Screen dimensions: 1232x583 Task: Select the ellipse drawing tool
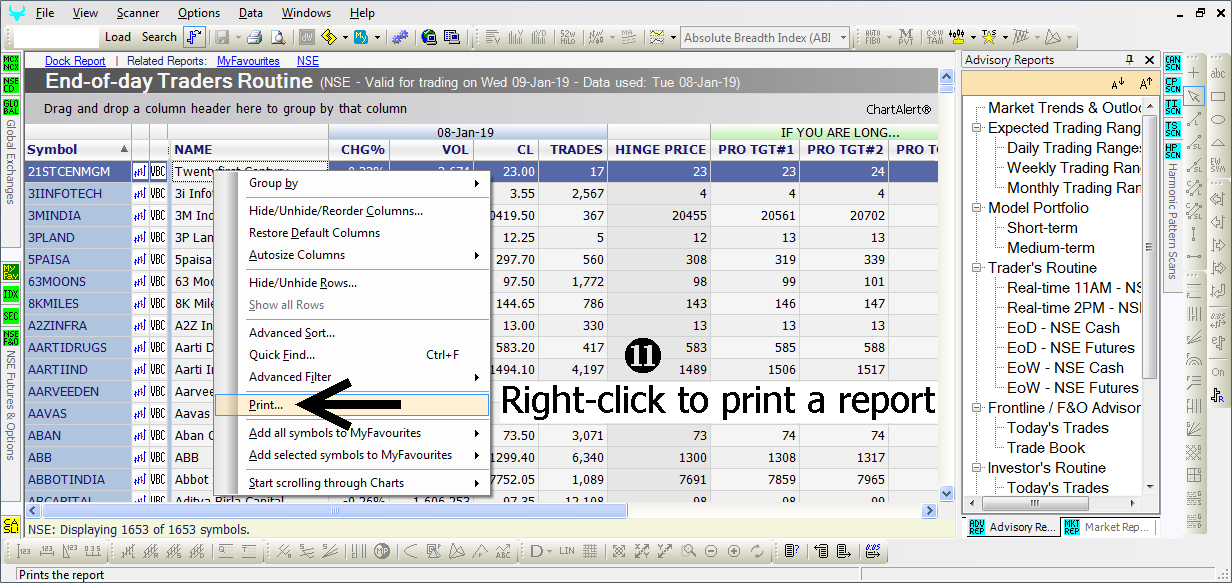coord(1218,119)
